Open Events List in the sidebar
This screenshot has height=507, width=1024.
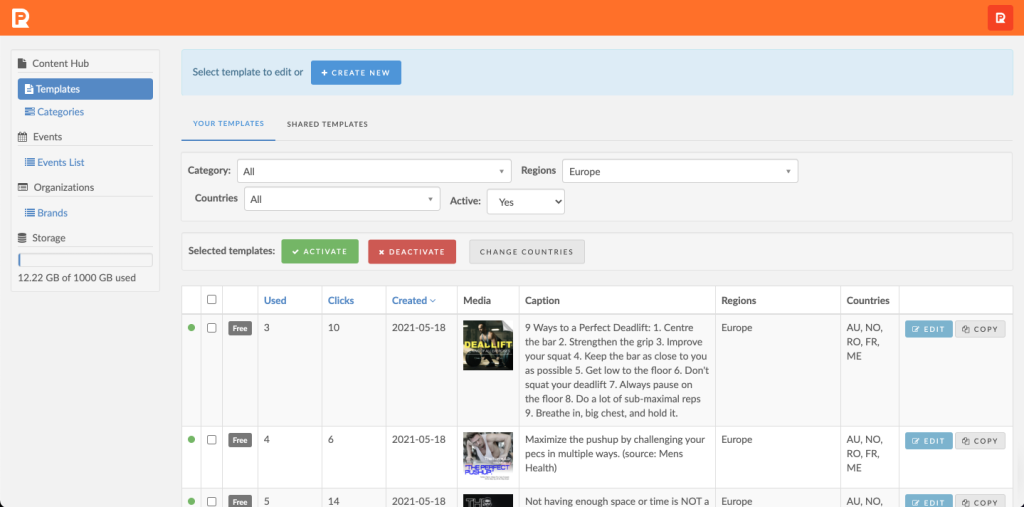point(60,162)
